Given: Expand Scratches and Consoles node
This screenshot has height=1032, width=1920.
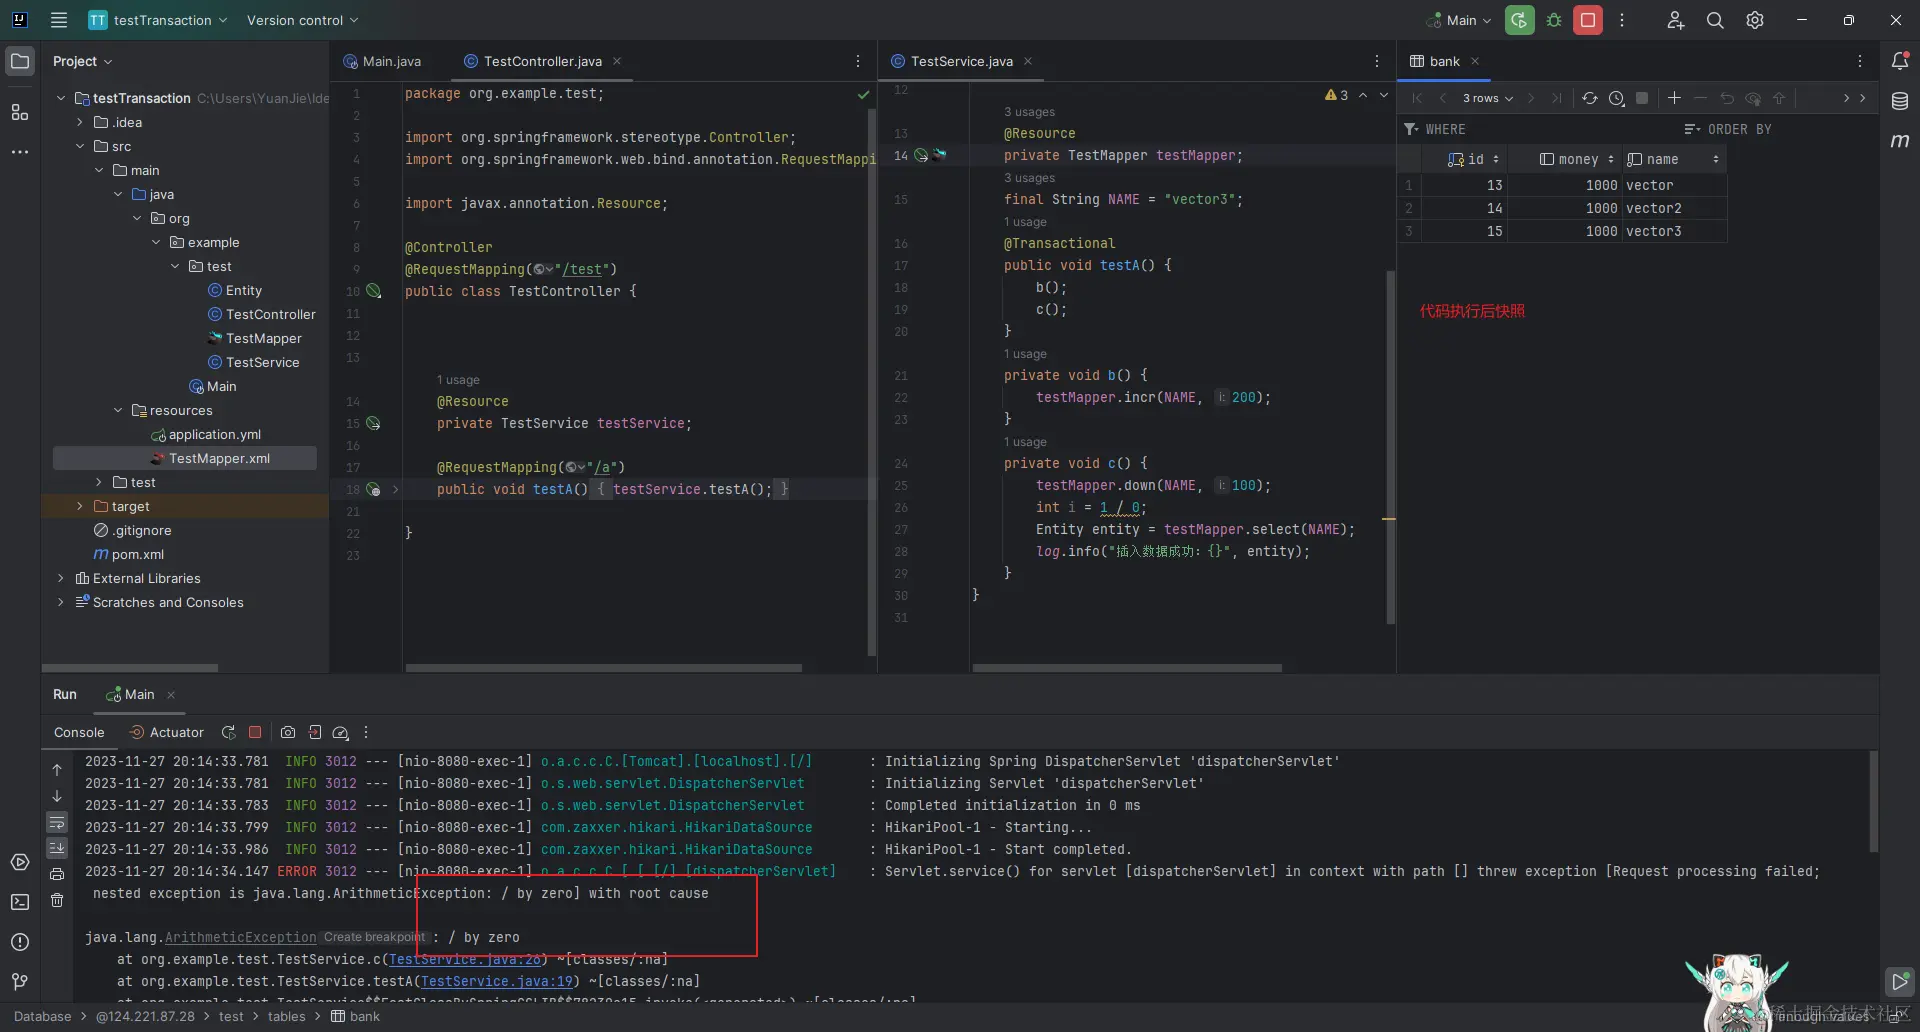Looking at the screenshot, I should pyautogui.click(x=61, y=602).
